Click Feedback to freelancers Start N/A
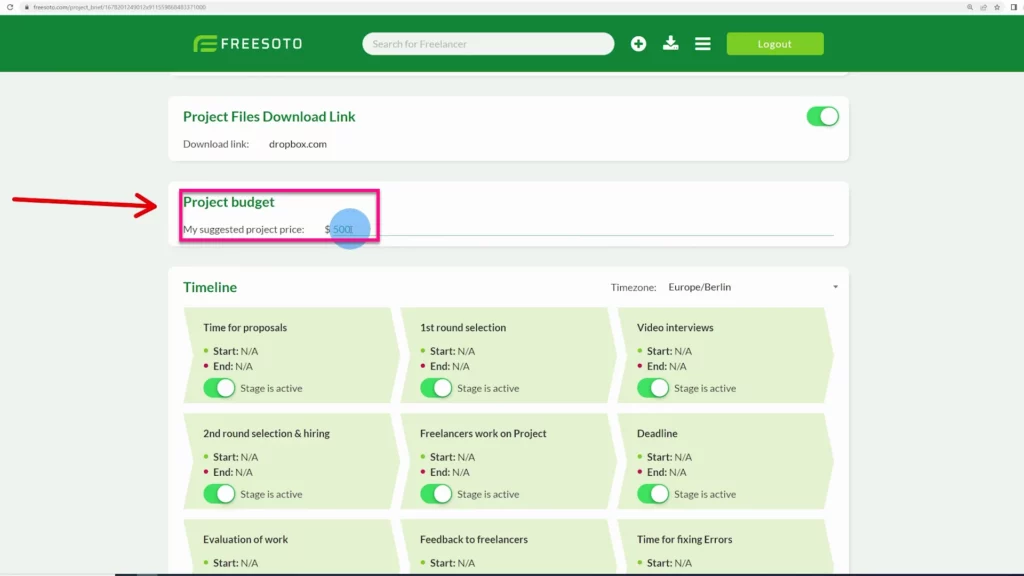Image resolution: width=1024 pixels, height=576 pixels. (452, 562)
